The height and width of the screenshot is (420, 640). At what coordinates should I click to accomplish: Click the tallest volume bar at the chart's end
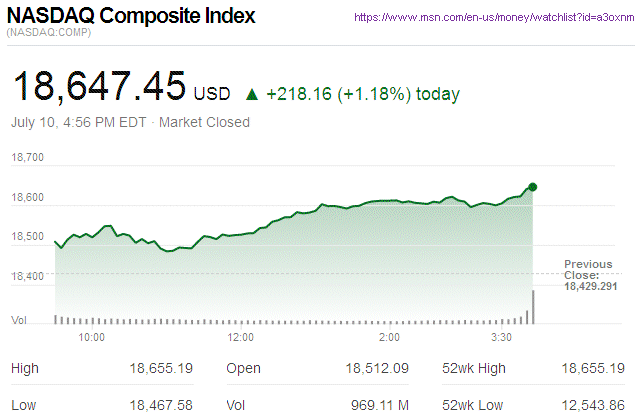[533, 307]
